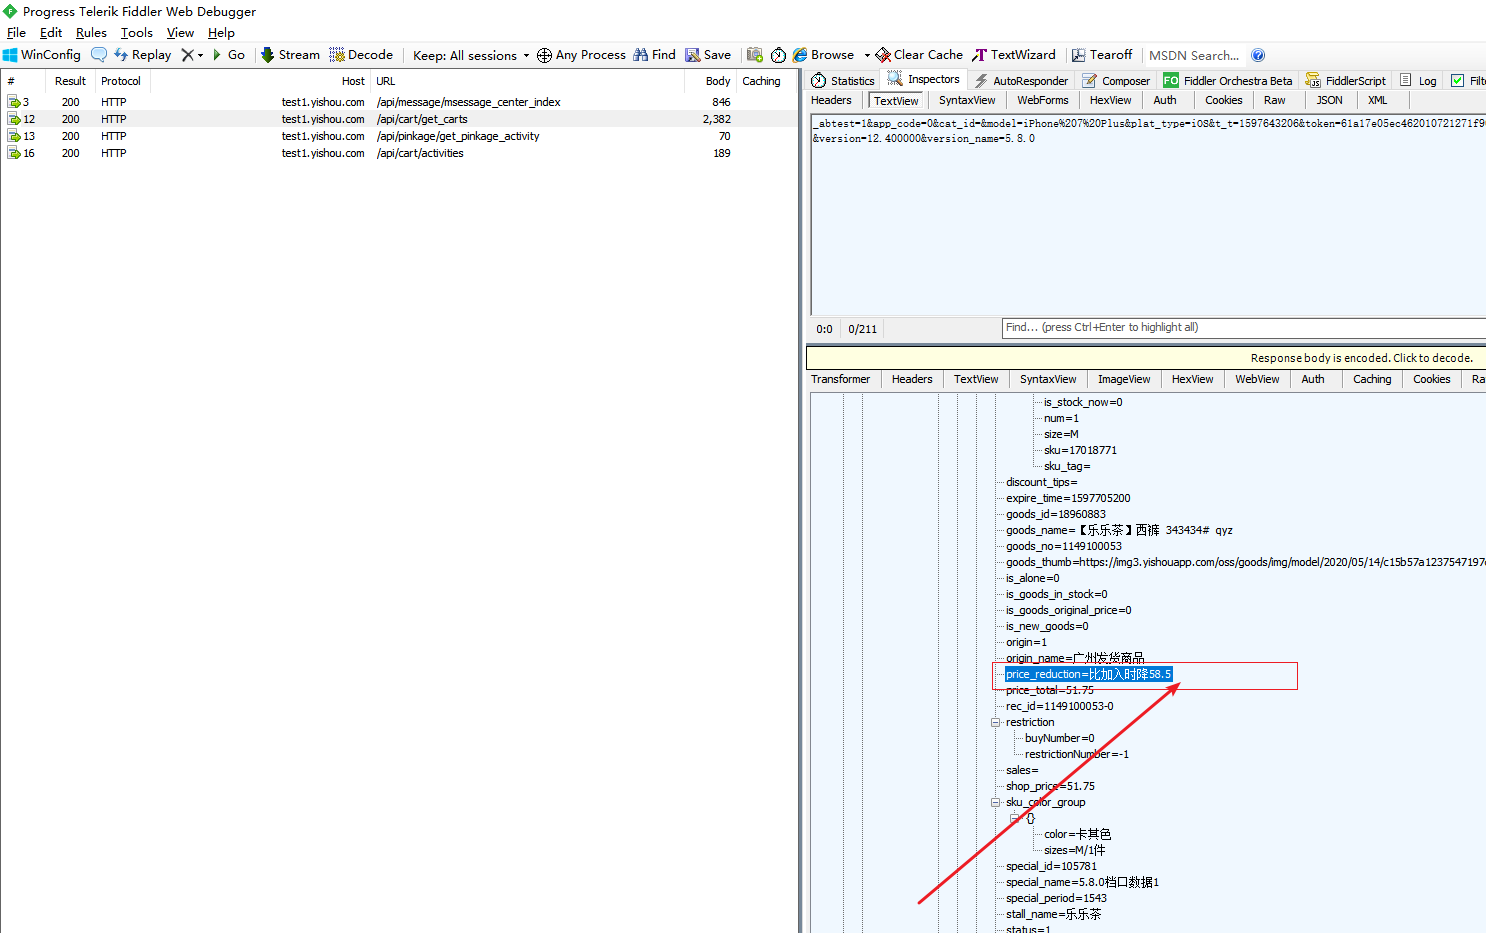Collapse the sku_color_group tree node
Viewport: 1486px width, 933px height.
pyautogui.click(x=996, y=802)
